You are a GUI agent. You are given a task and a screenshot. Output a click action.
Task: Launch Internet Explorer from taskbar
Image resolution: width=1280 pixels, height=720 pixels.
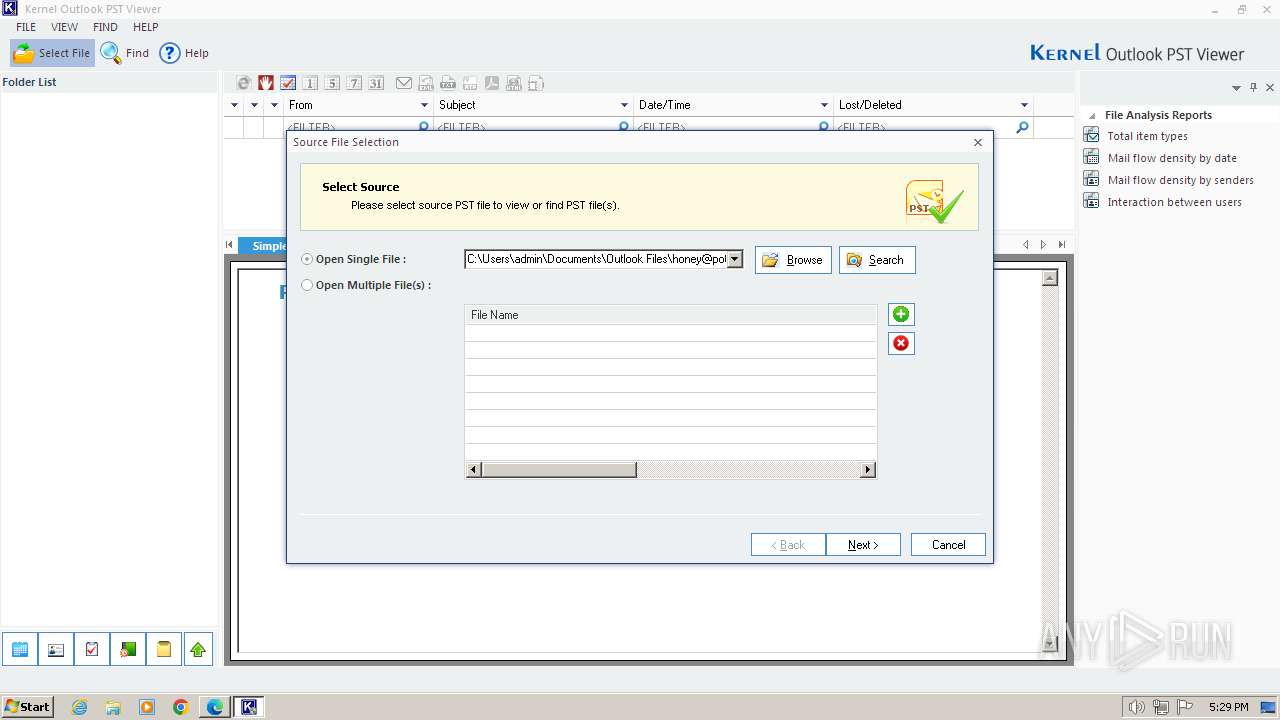(80, 707)
